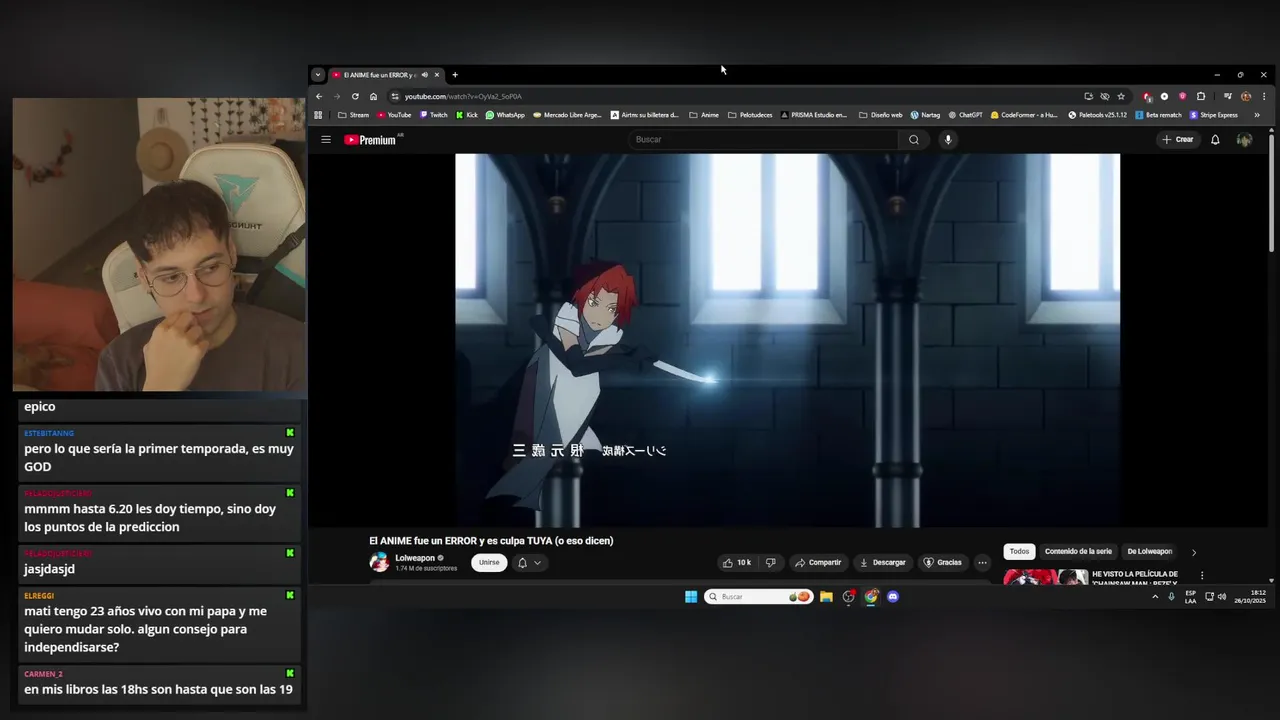Open Lolweapon channel avatar
The width and height of the screenshot is (1280, 720).
pyautogui.click(x=379, y=563)
